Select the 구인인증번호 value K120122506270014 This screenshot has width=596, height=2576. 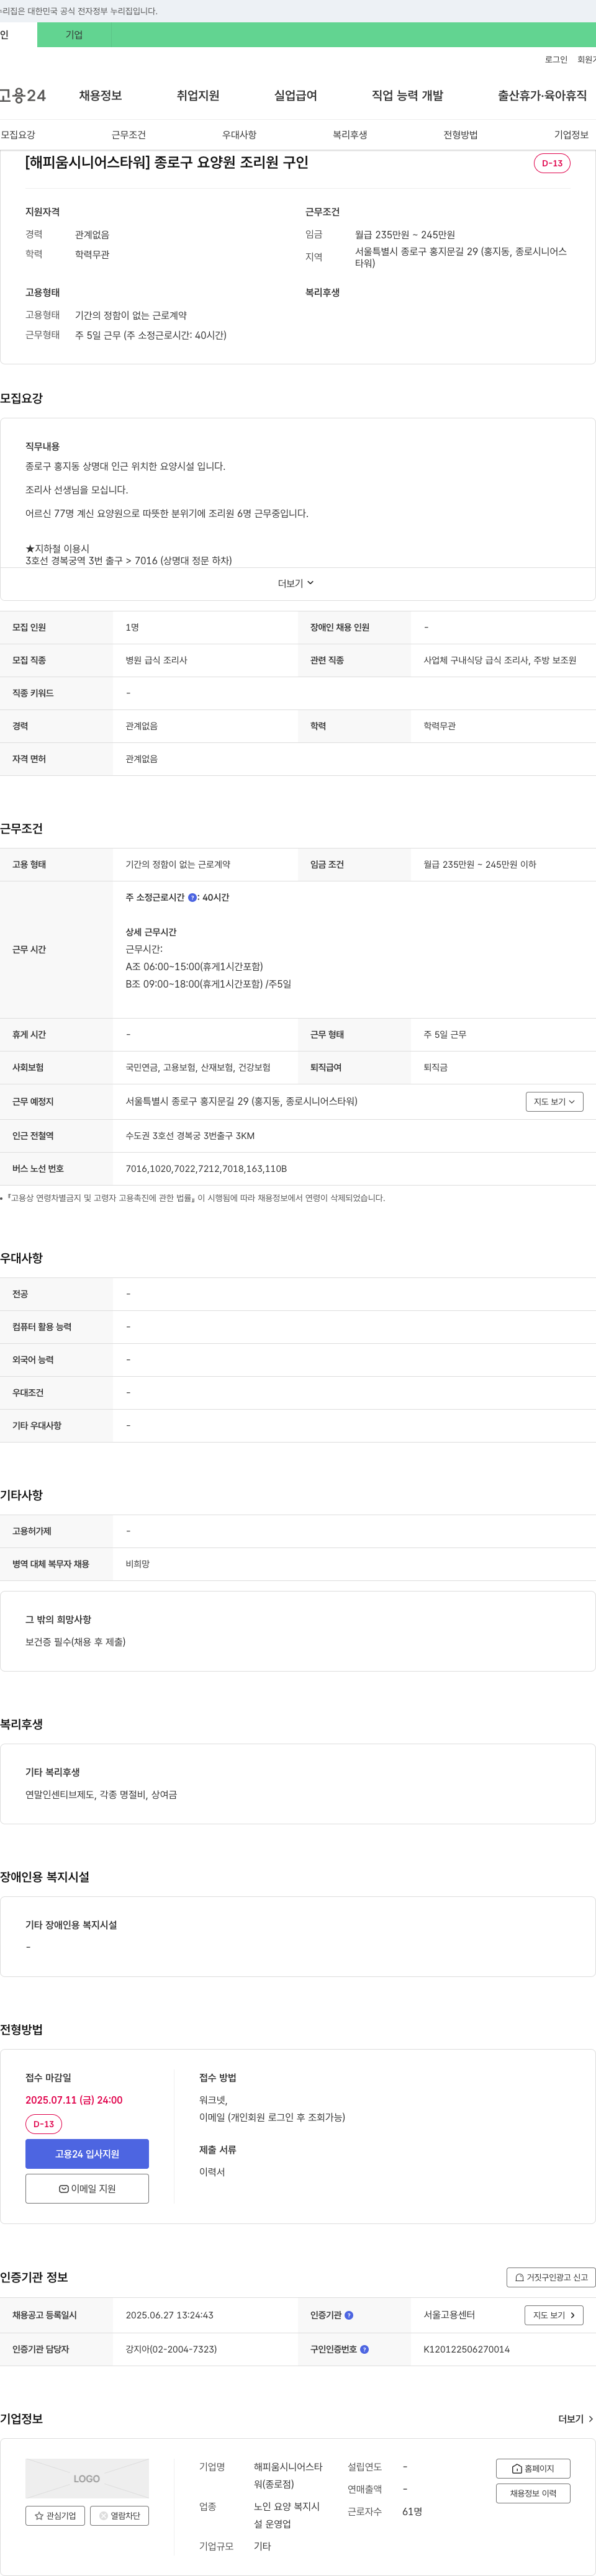coord(466,2349)
